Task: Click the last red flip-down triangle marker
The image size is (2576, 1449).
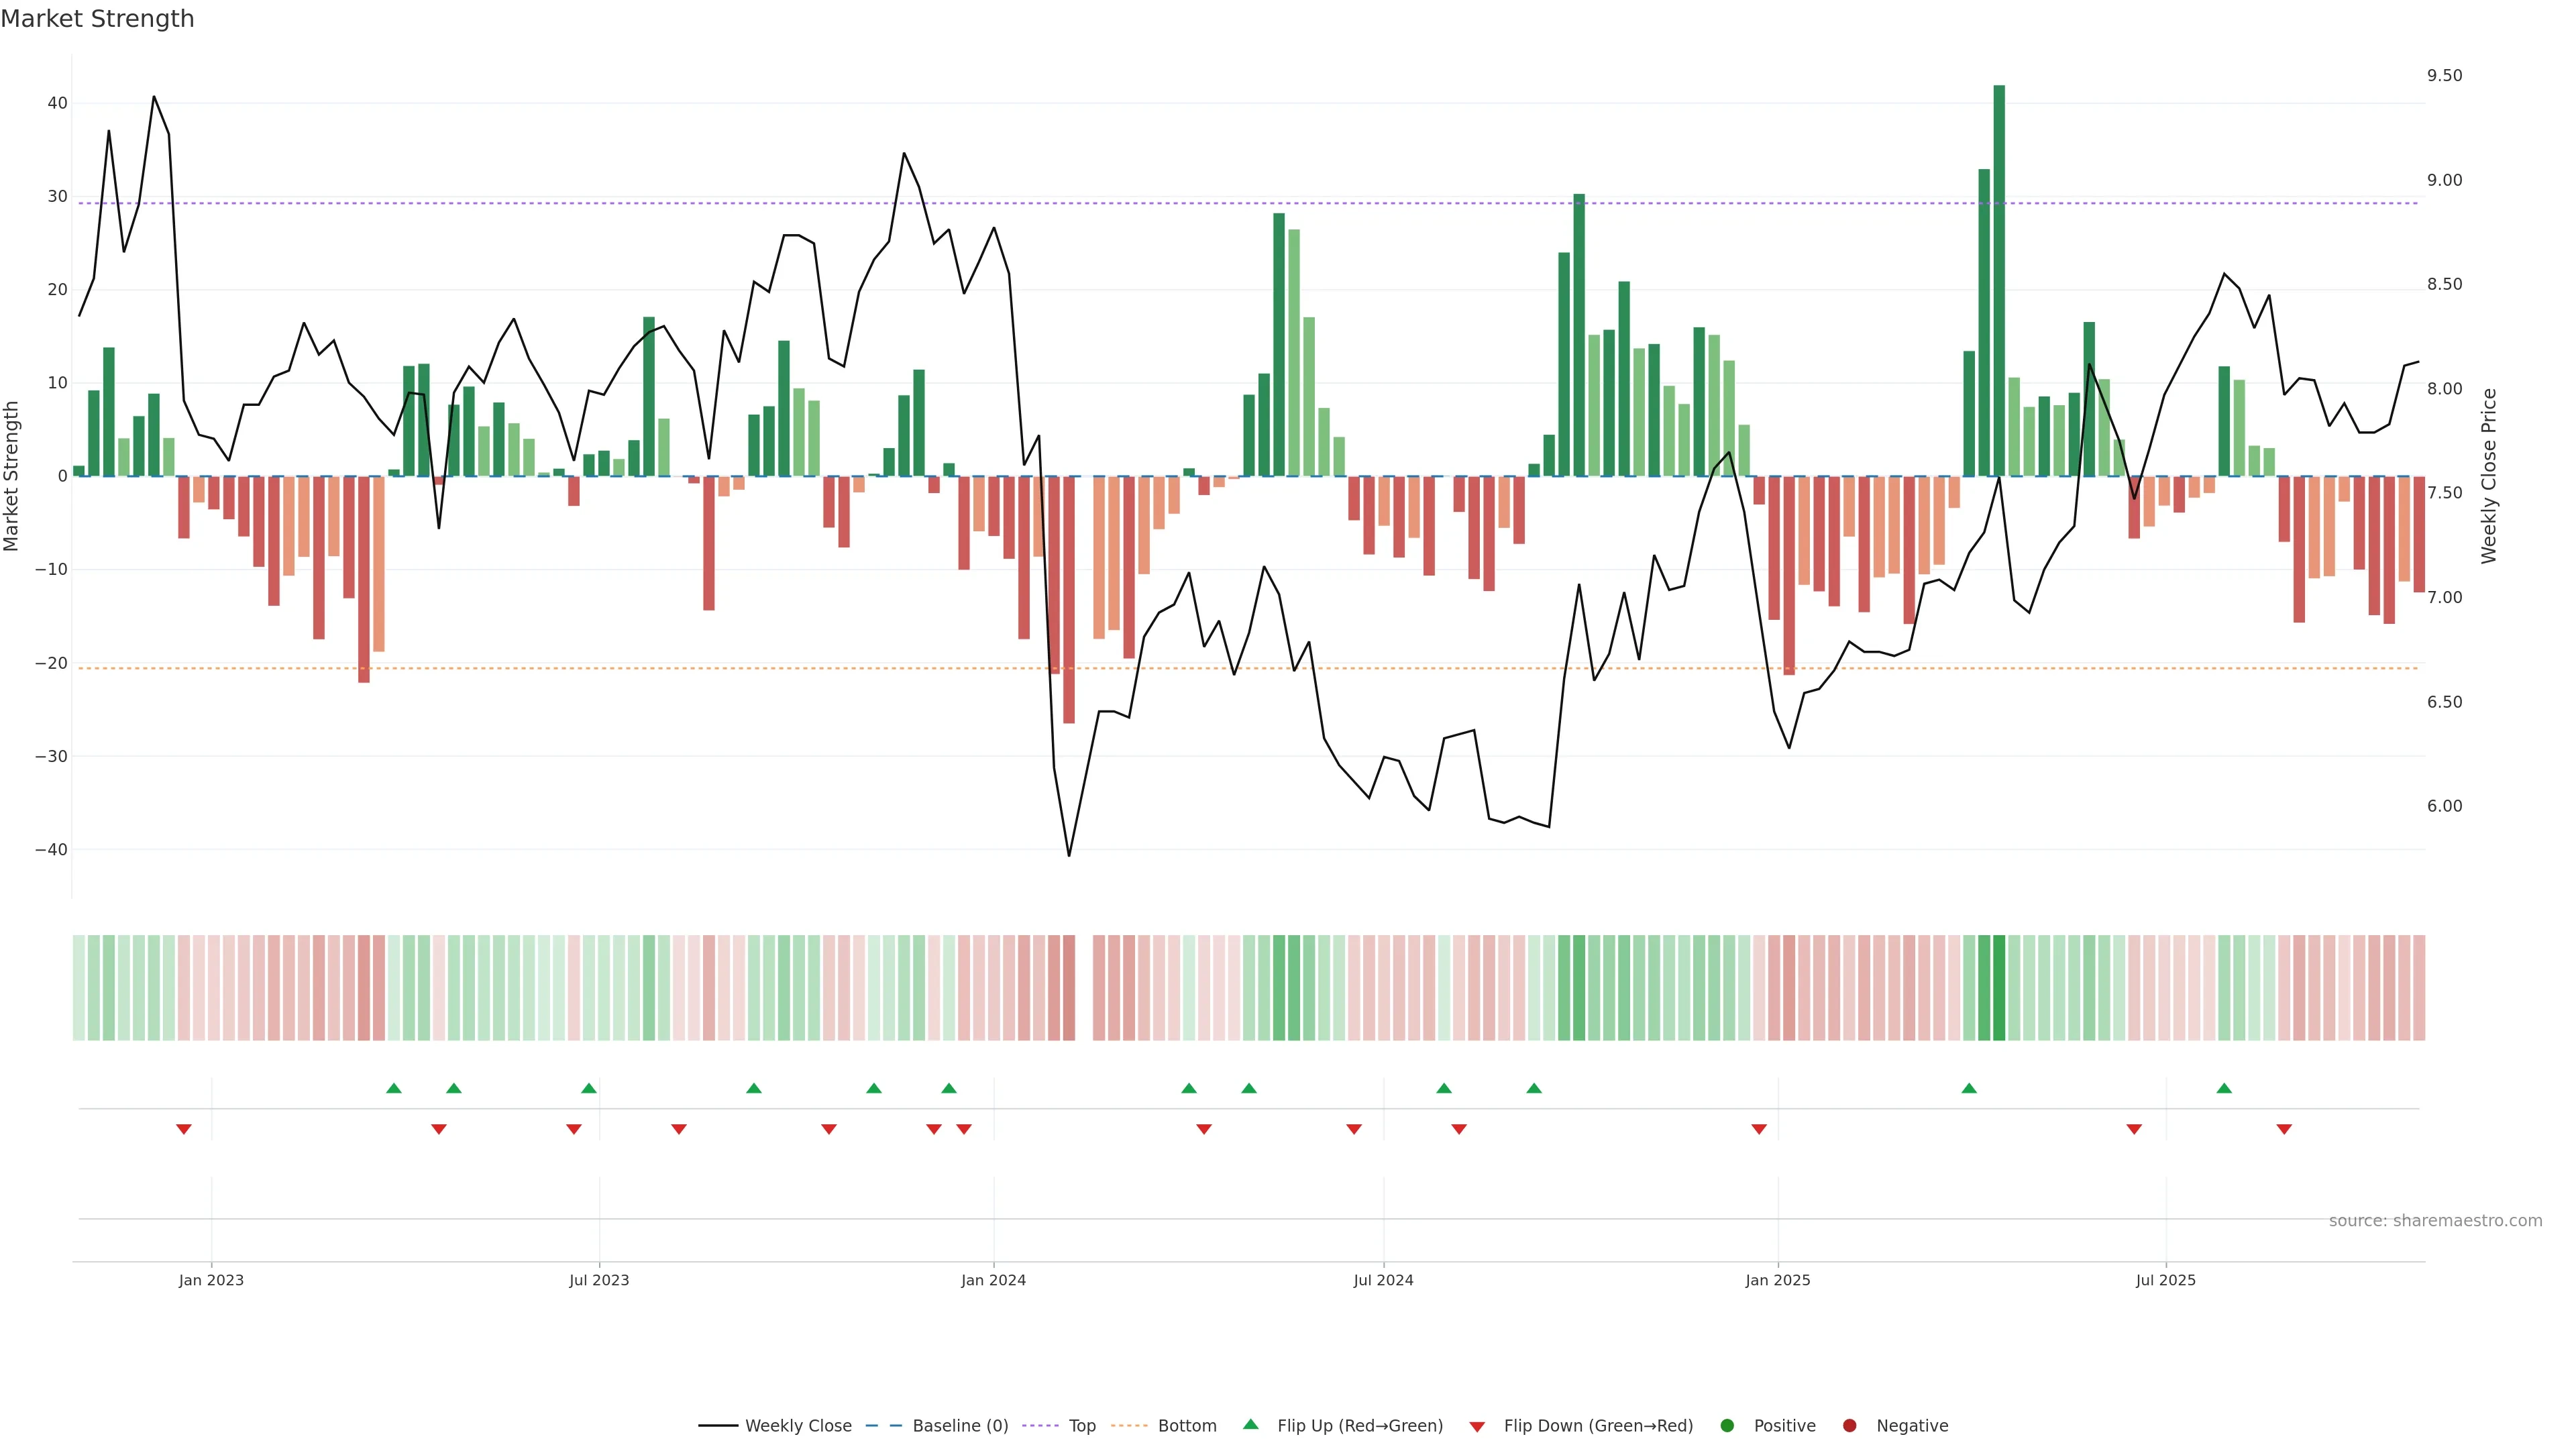Action: pos(2284,1129)
